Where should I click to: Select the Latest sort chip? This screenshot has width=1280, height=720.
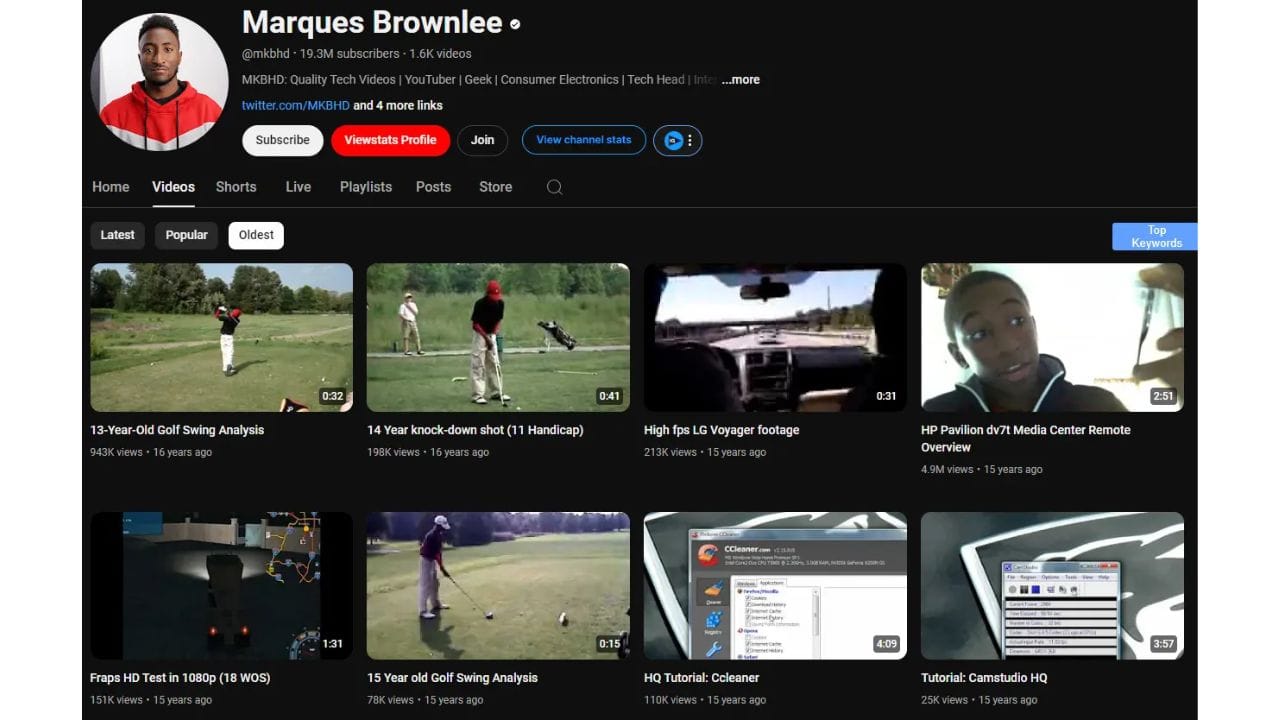(117, 235)
